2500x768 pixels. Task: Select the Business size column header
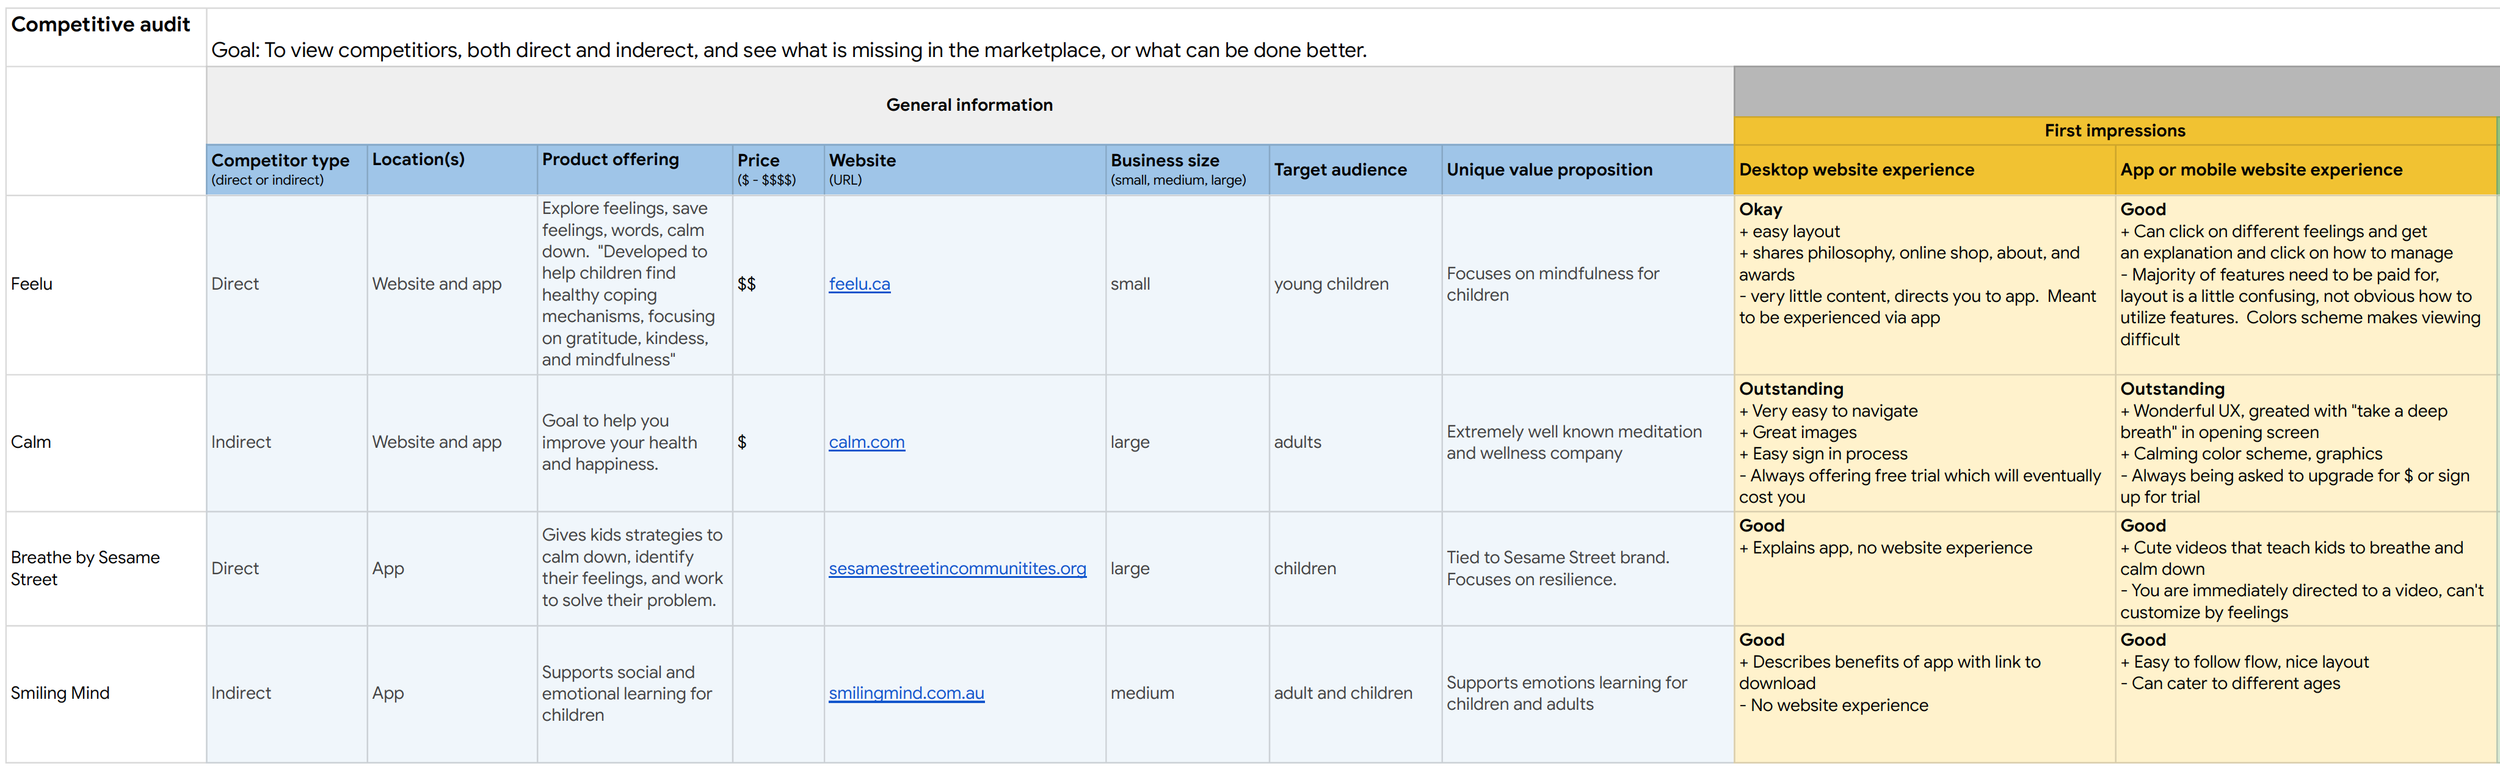pyautogui.click(x=1187, y=169)
